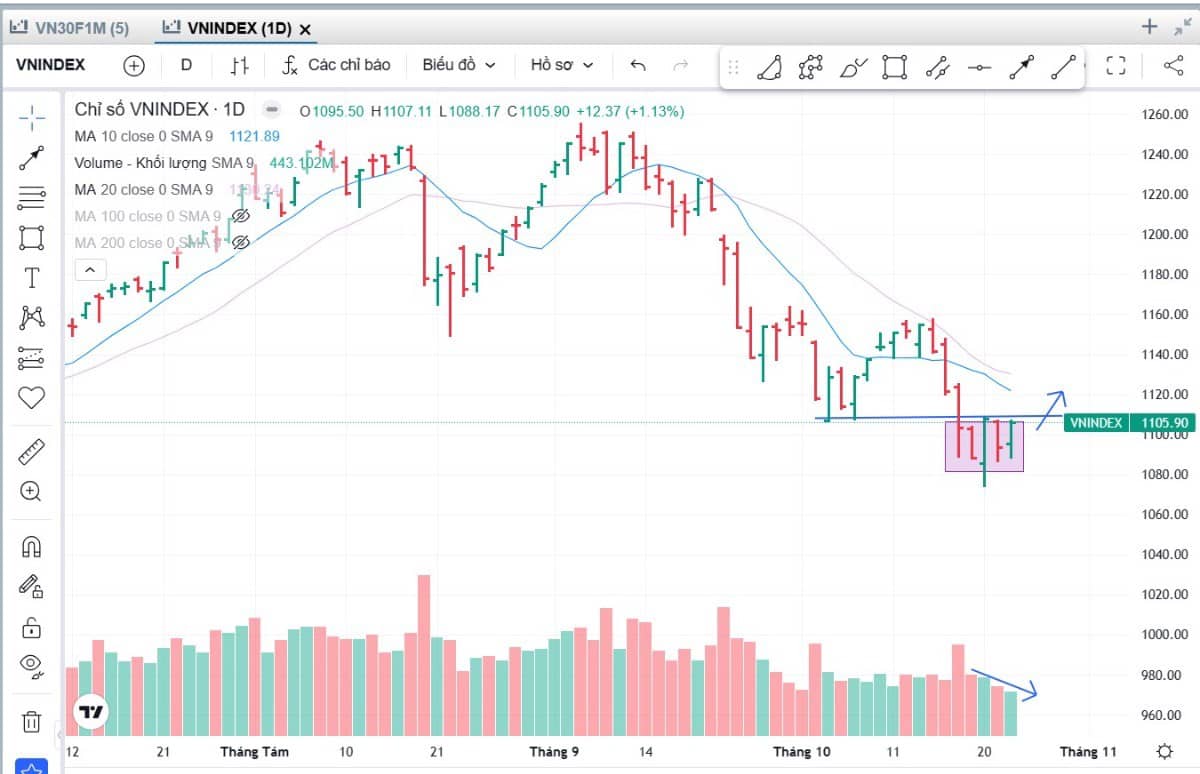The height and width of the screenshot is (774, 1200).
Task: Open the Fibonacci retracement tools
Action: click(x=32, y=198)
